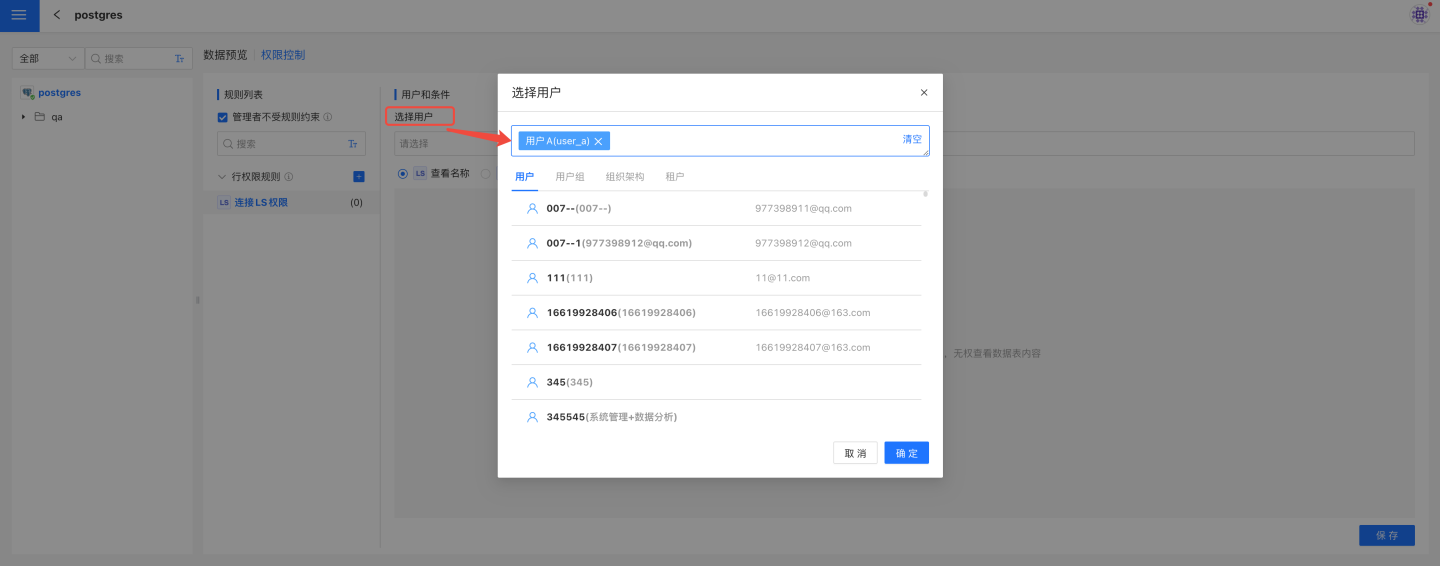Viewport: 1440px width, 566px height.
Task: Collapse the 行权限规则 section
Action: 222,177
